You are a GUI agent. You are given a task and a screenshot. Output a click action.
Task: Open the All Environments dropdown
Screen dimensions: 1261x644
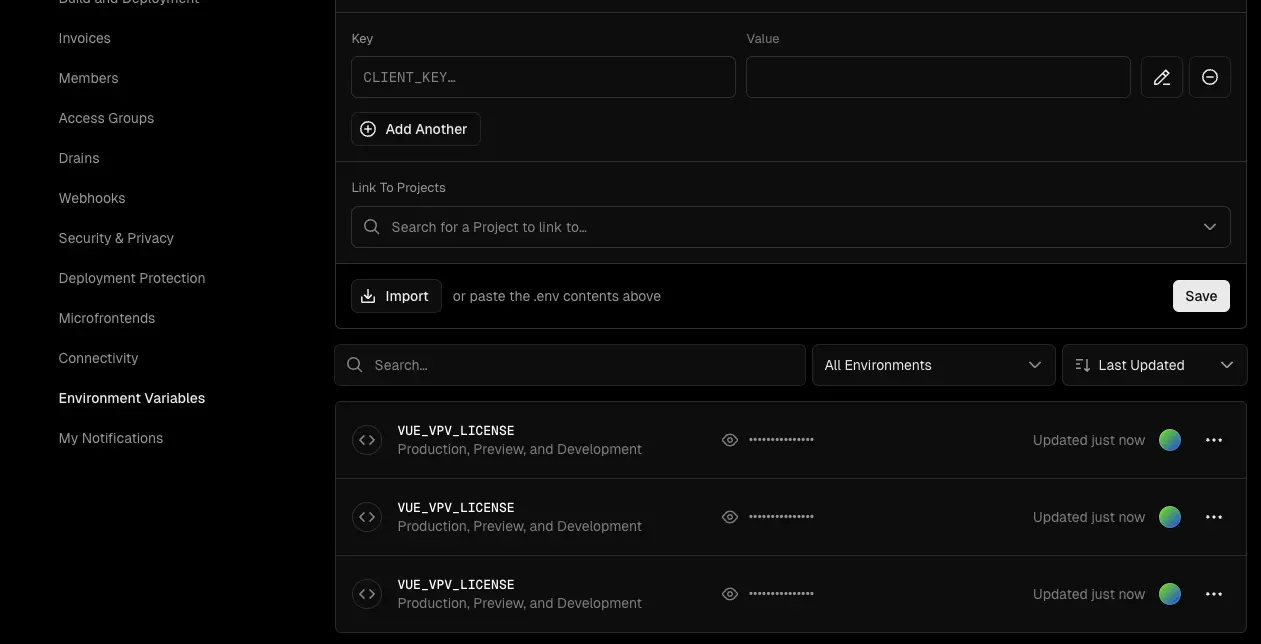tap(933, 365)
